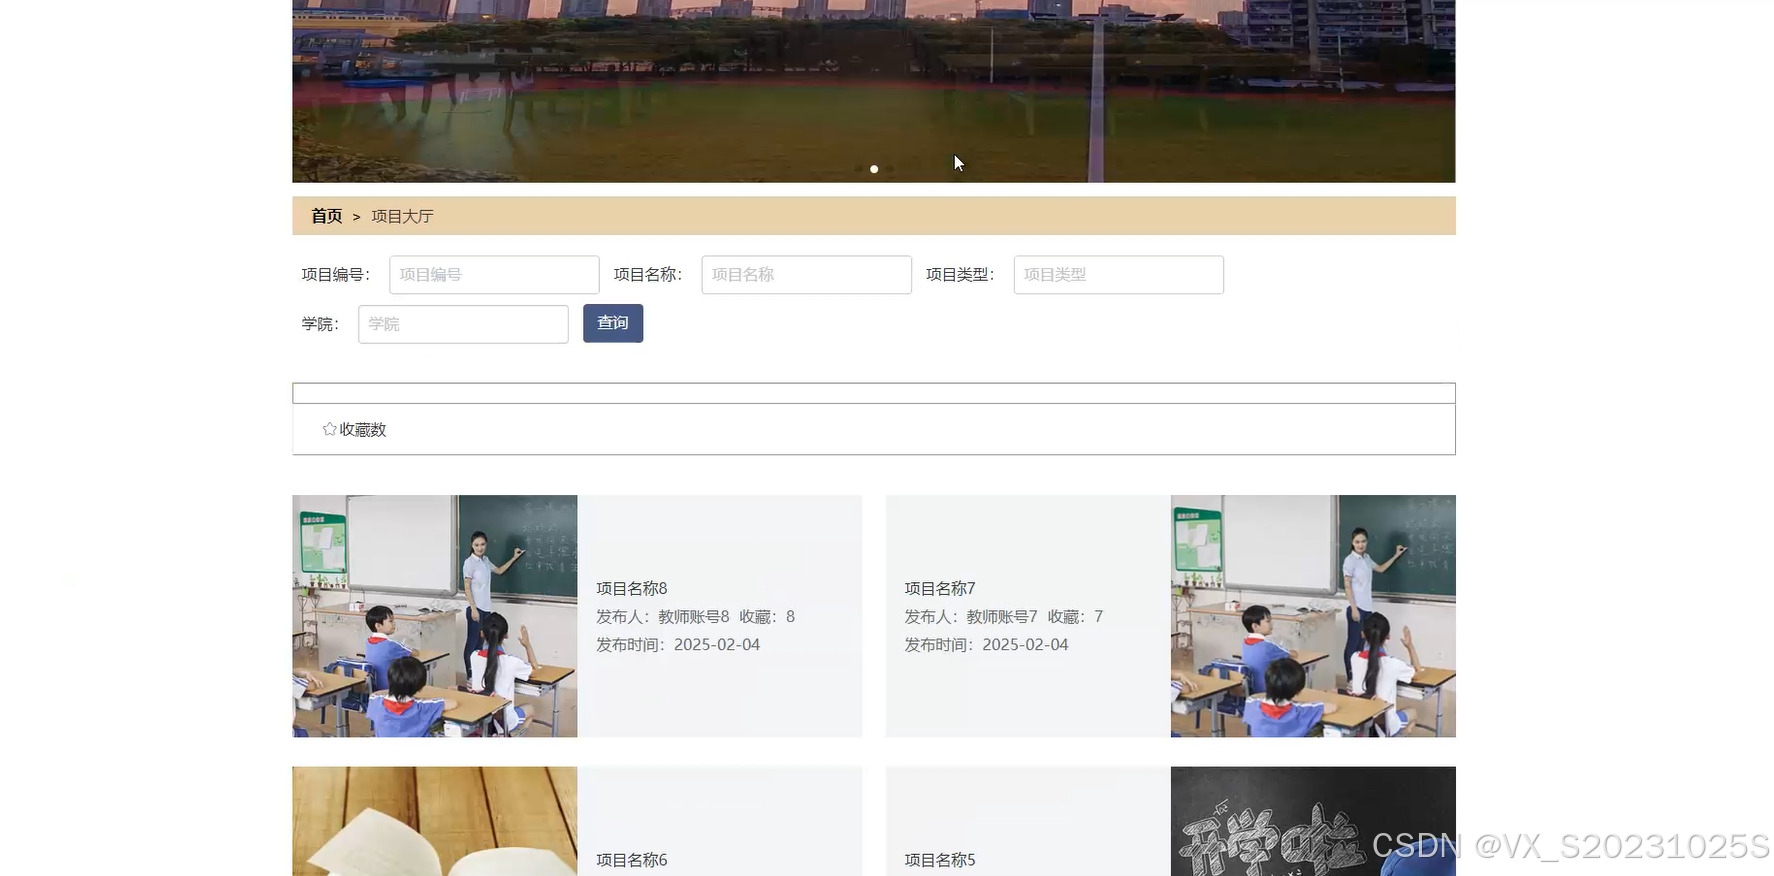Click 发布人：教师账号8 text

(x=663, y=616)
